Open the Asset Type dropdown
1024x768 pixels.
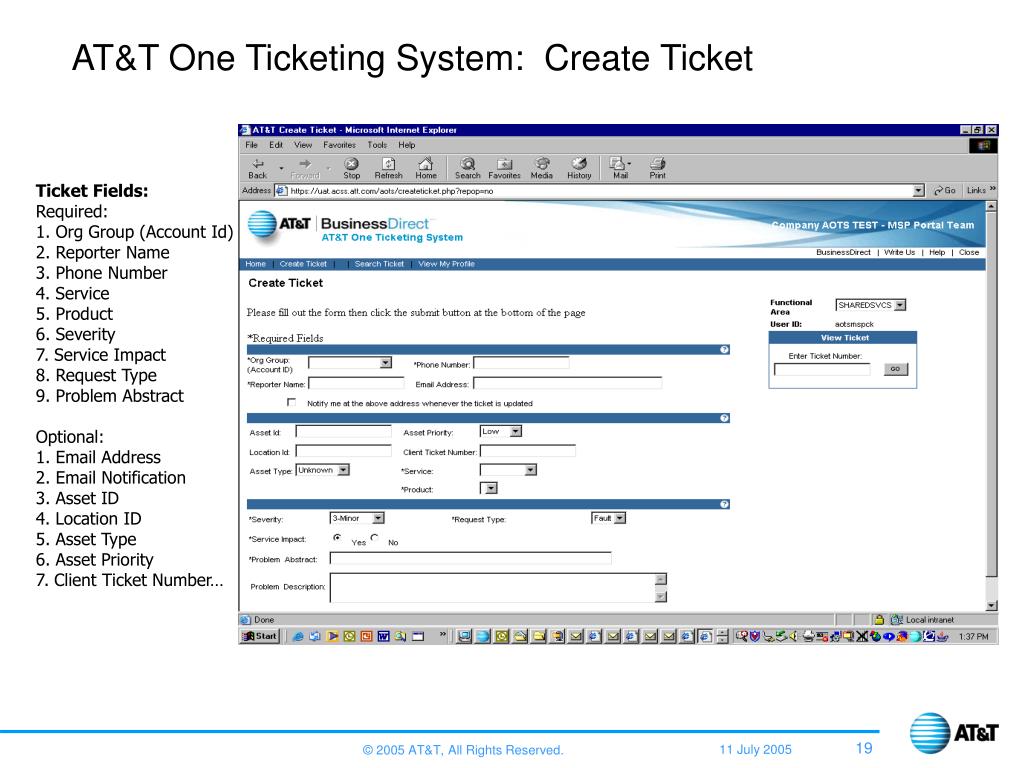[323, 470]
